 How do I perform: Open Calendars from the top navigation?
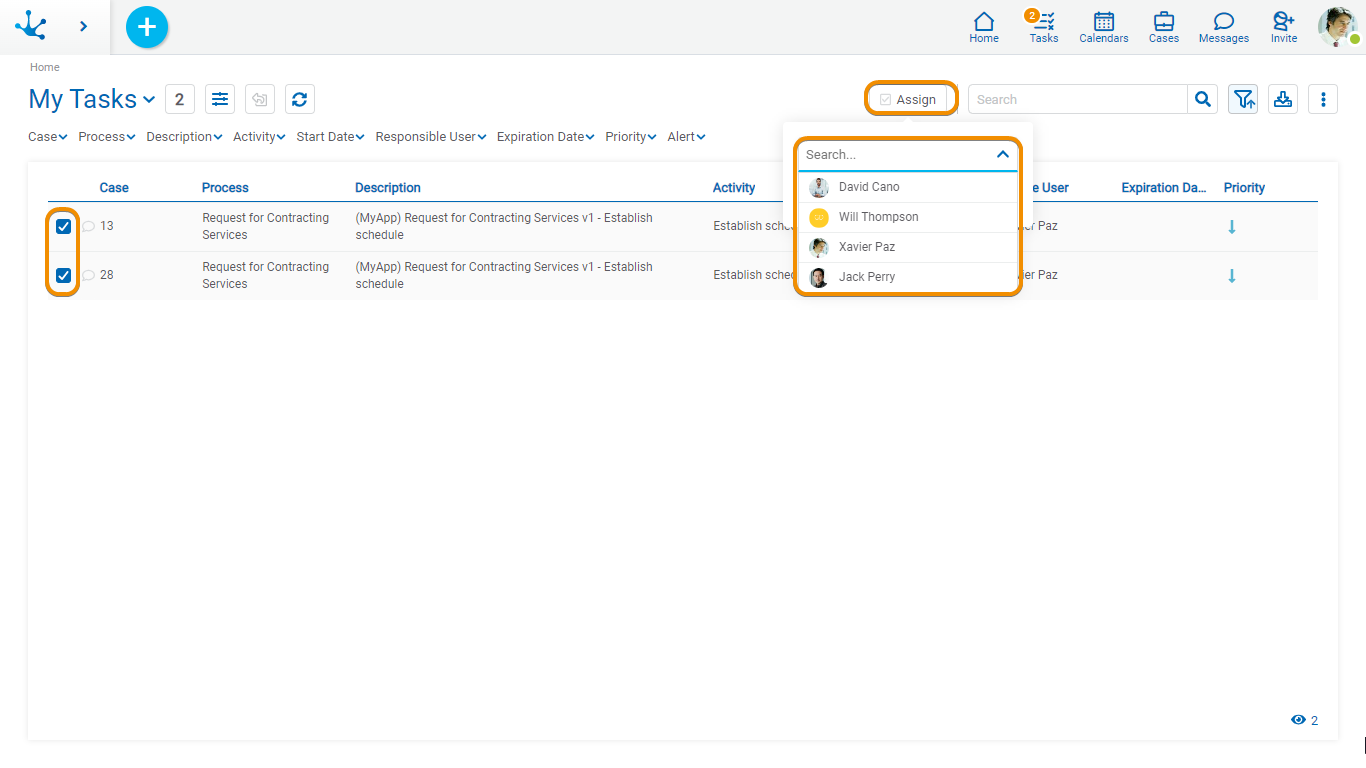click(x=1103, y=27)
